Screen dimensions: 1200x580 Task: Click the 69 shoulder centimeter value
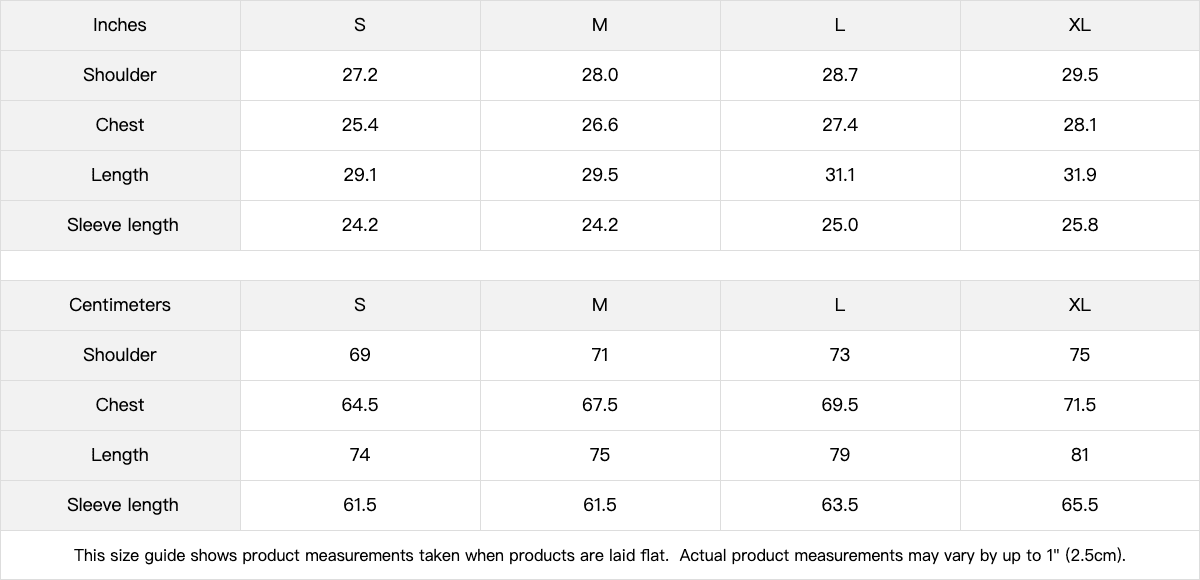[360, 355]
